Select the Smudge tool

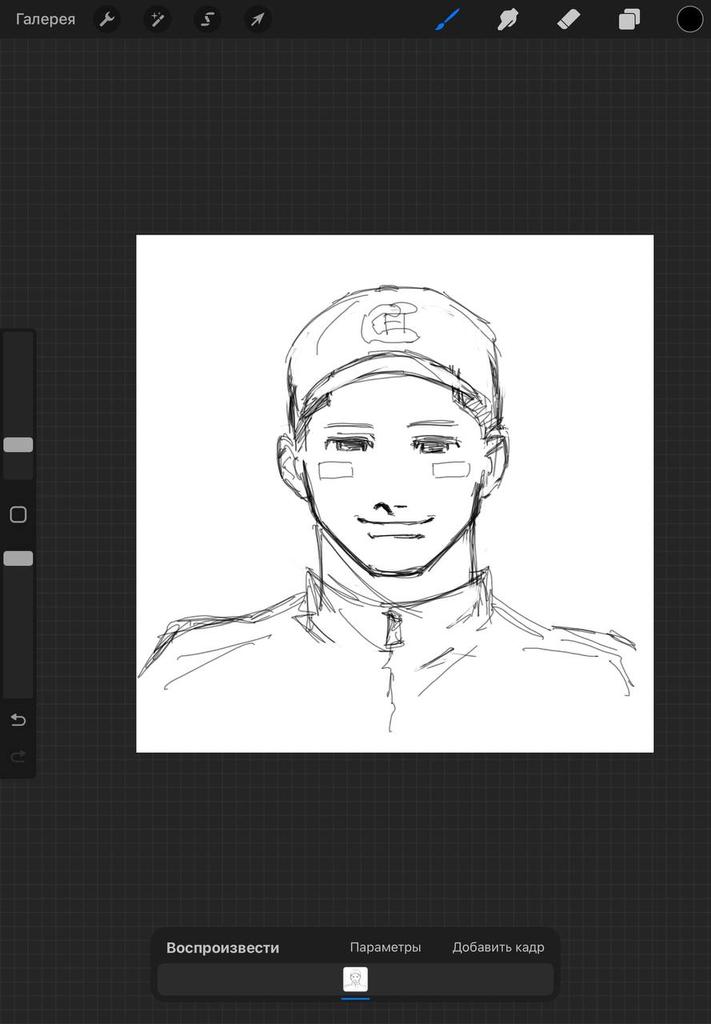(x=507, y=20)
